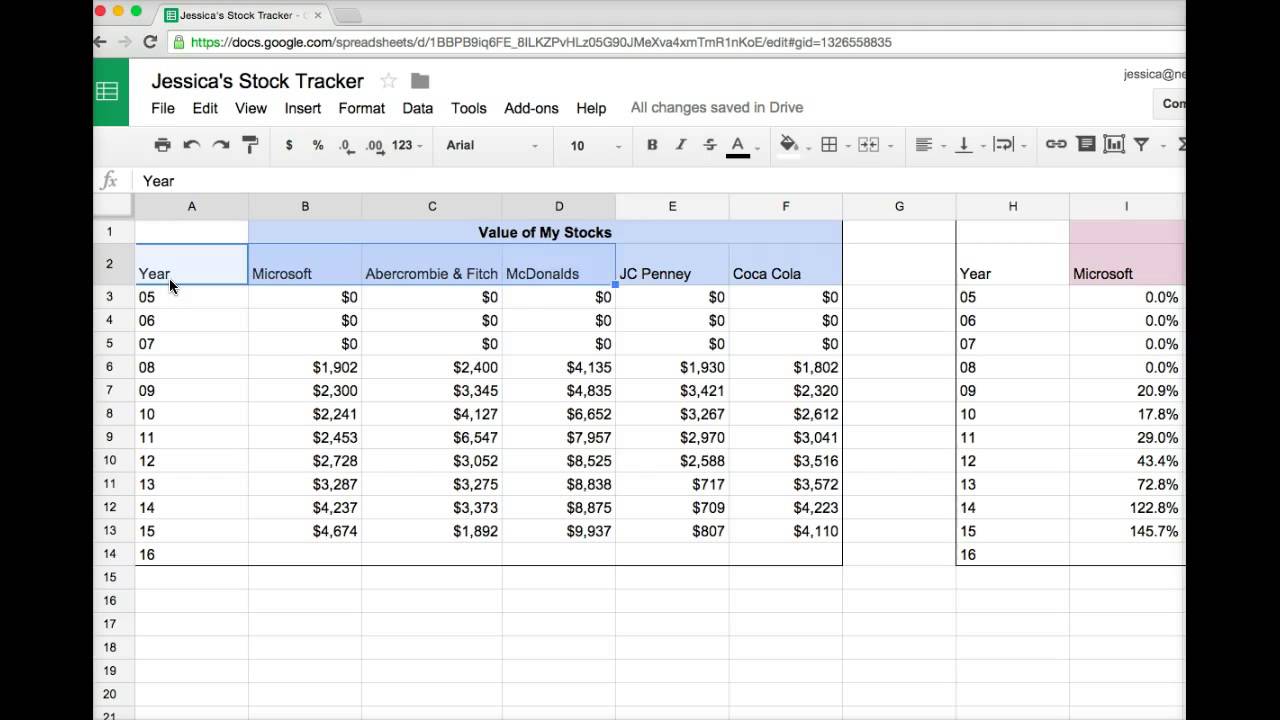Open Sheets home via green logo
The width and height of the screenshot is (1280, 720).
pos(111,92)
